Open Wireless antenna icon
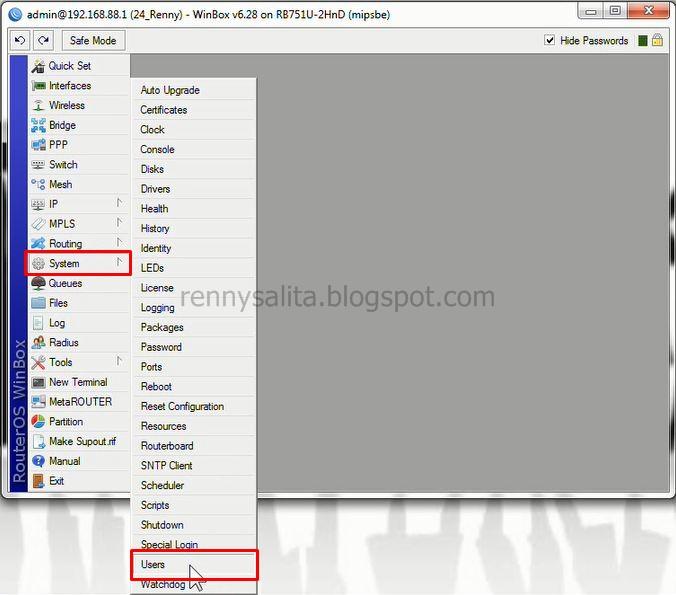This screenshot has height=595, width=676. coord(38,105)
